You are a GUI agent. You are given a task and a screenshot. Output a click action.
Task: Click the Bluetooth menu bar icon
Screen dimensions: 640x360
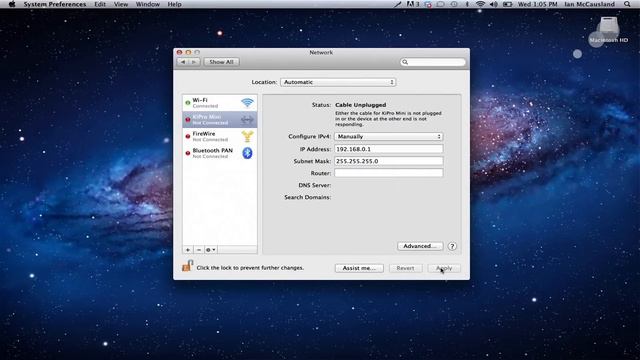coord(468,4)
